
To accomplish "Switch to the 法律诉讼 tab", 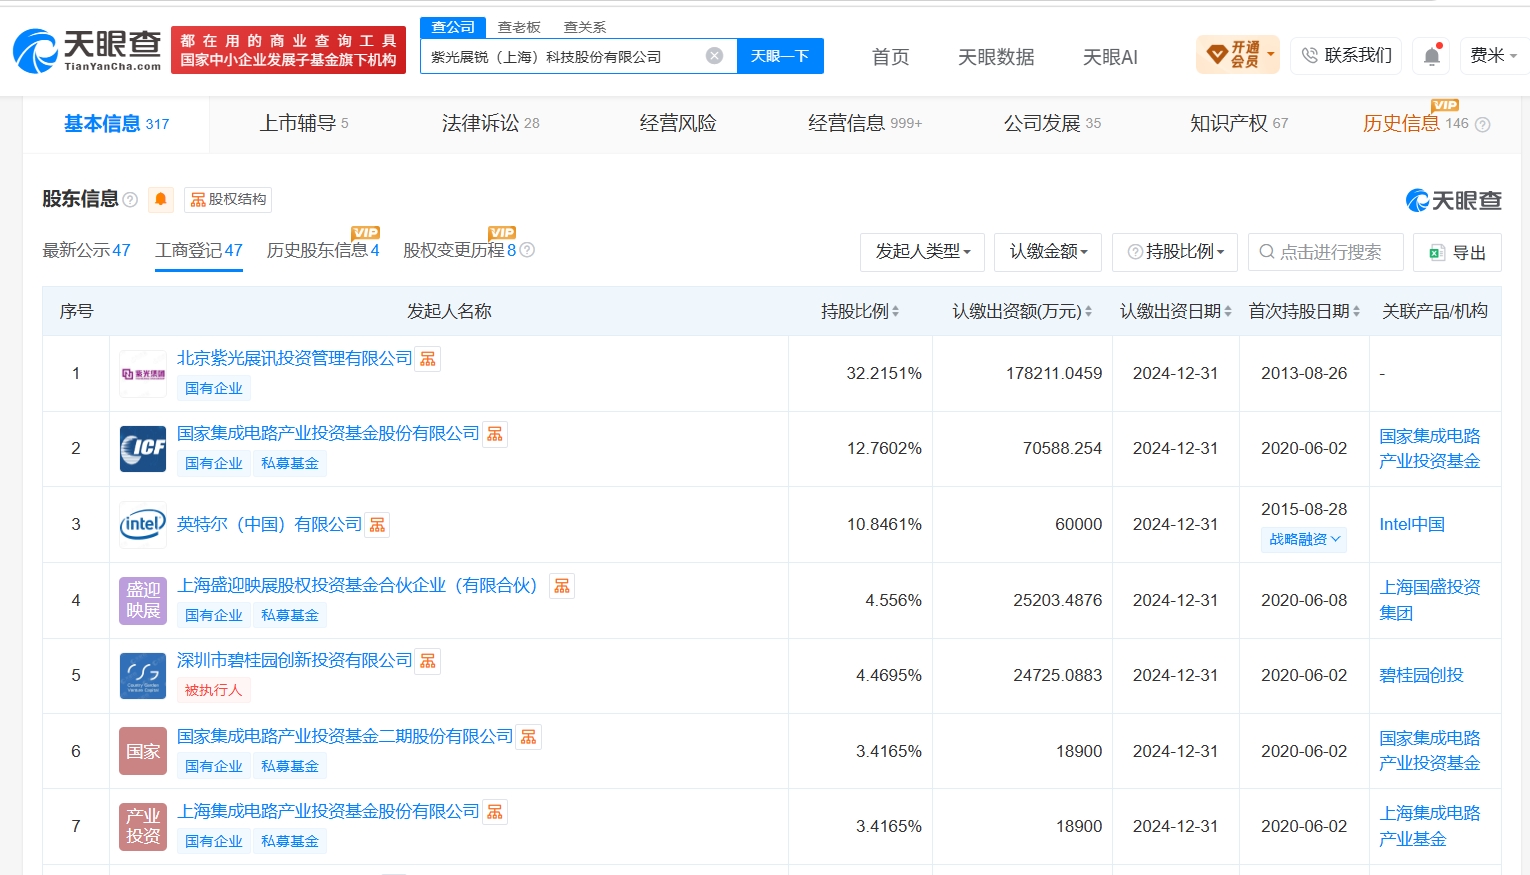I will click(x=490, y=124).
